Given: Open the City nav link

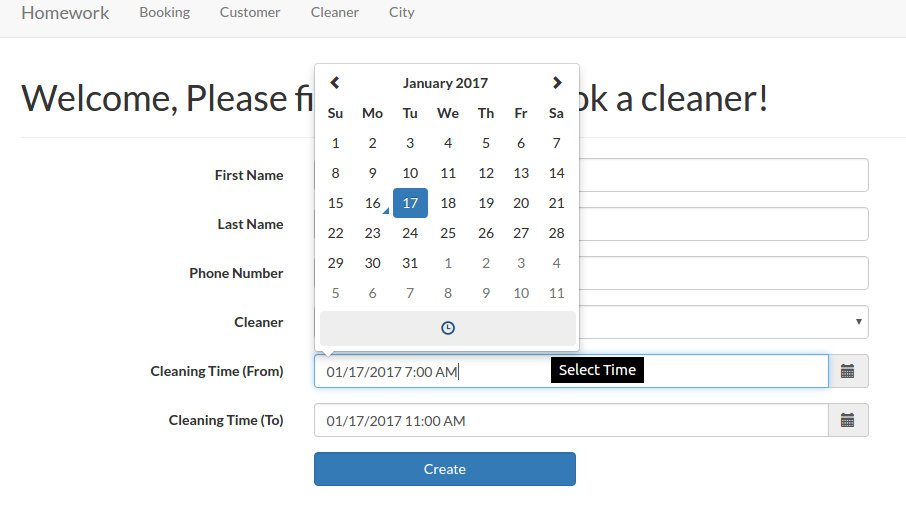Looking at the screenshot, I should tap(402, 13).
